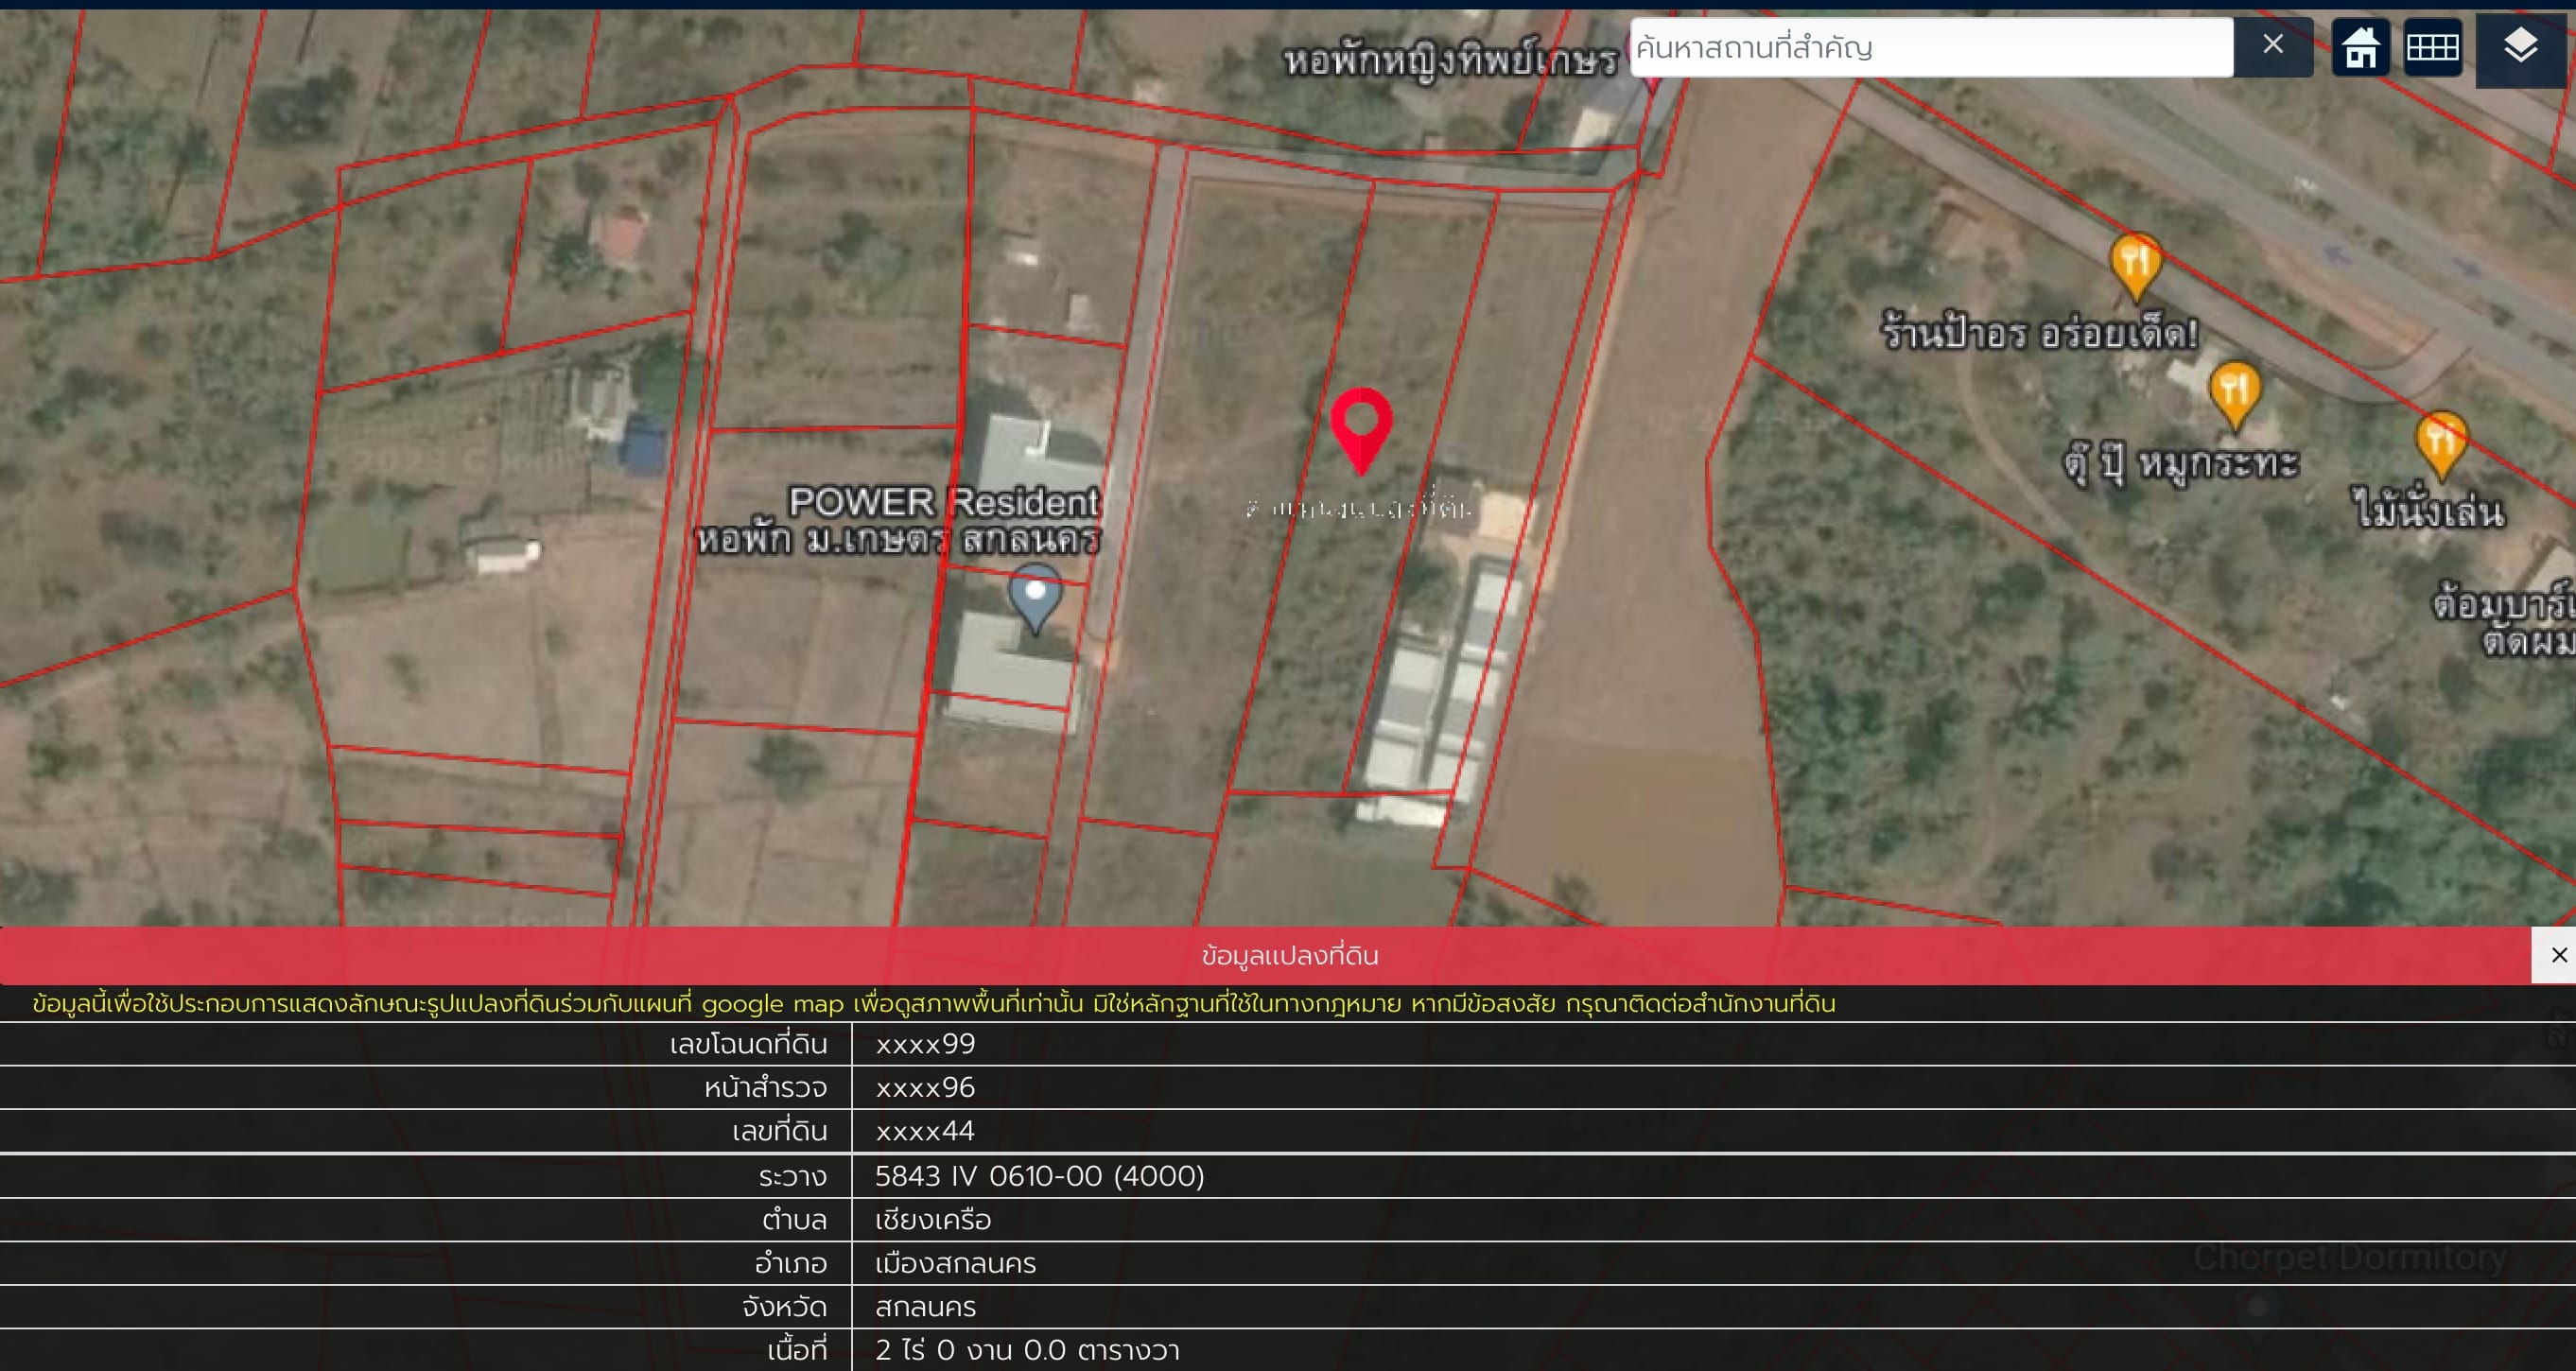Open the map layers icon
Viewport: 2576px width, 1371px height.
(2520, 47)
